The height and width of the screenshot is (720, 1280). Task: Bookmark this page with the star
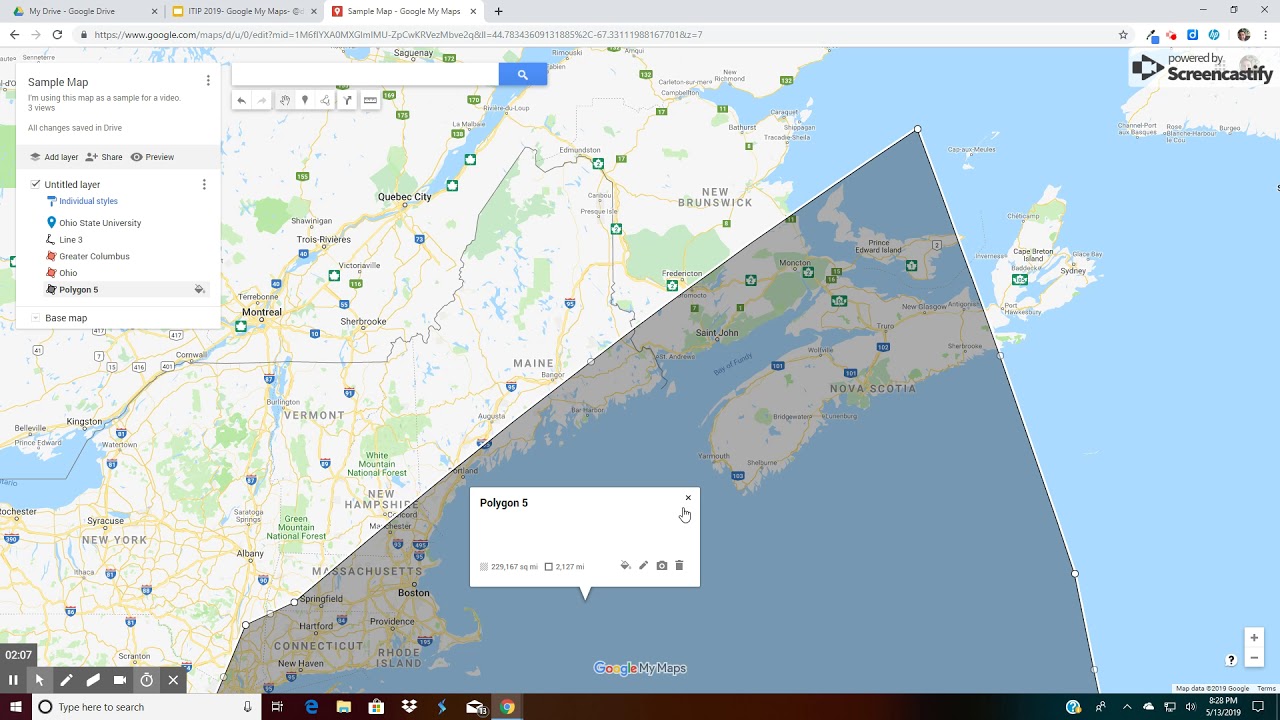1123,34
